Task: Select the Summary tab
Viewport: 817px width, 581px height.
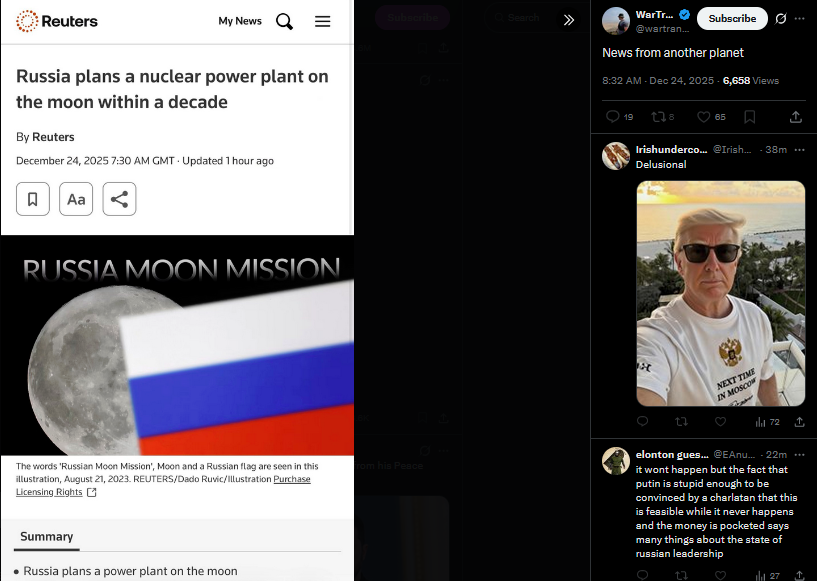Action: [x=46, y=537]
